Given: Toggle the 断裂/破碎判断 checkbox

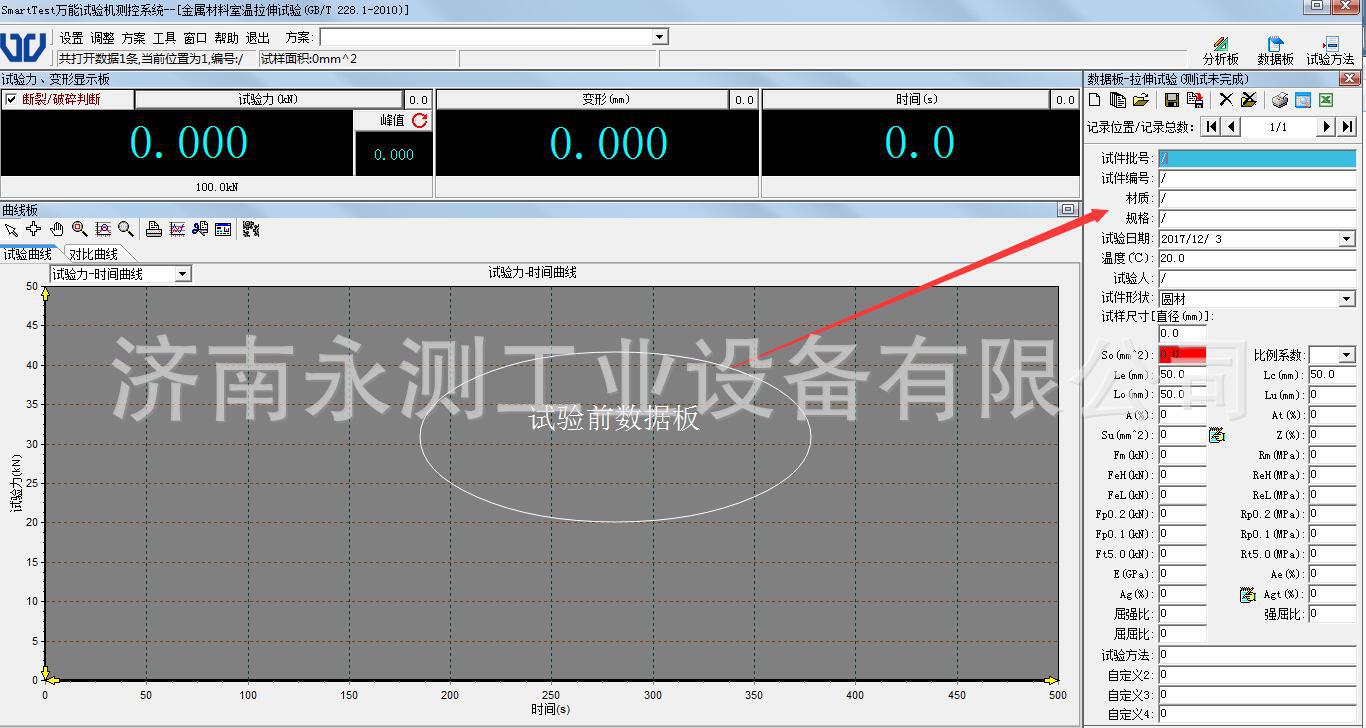Looking at the screenshot, I should tap(11, 99).
